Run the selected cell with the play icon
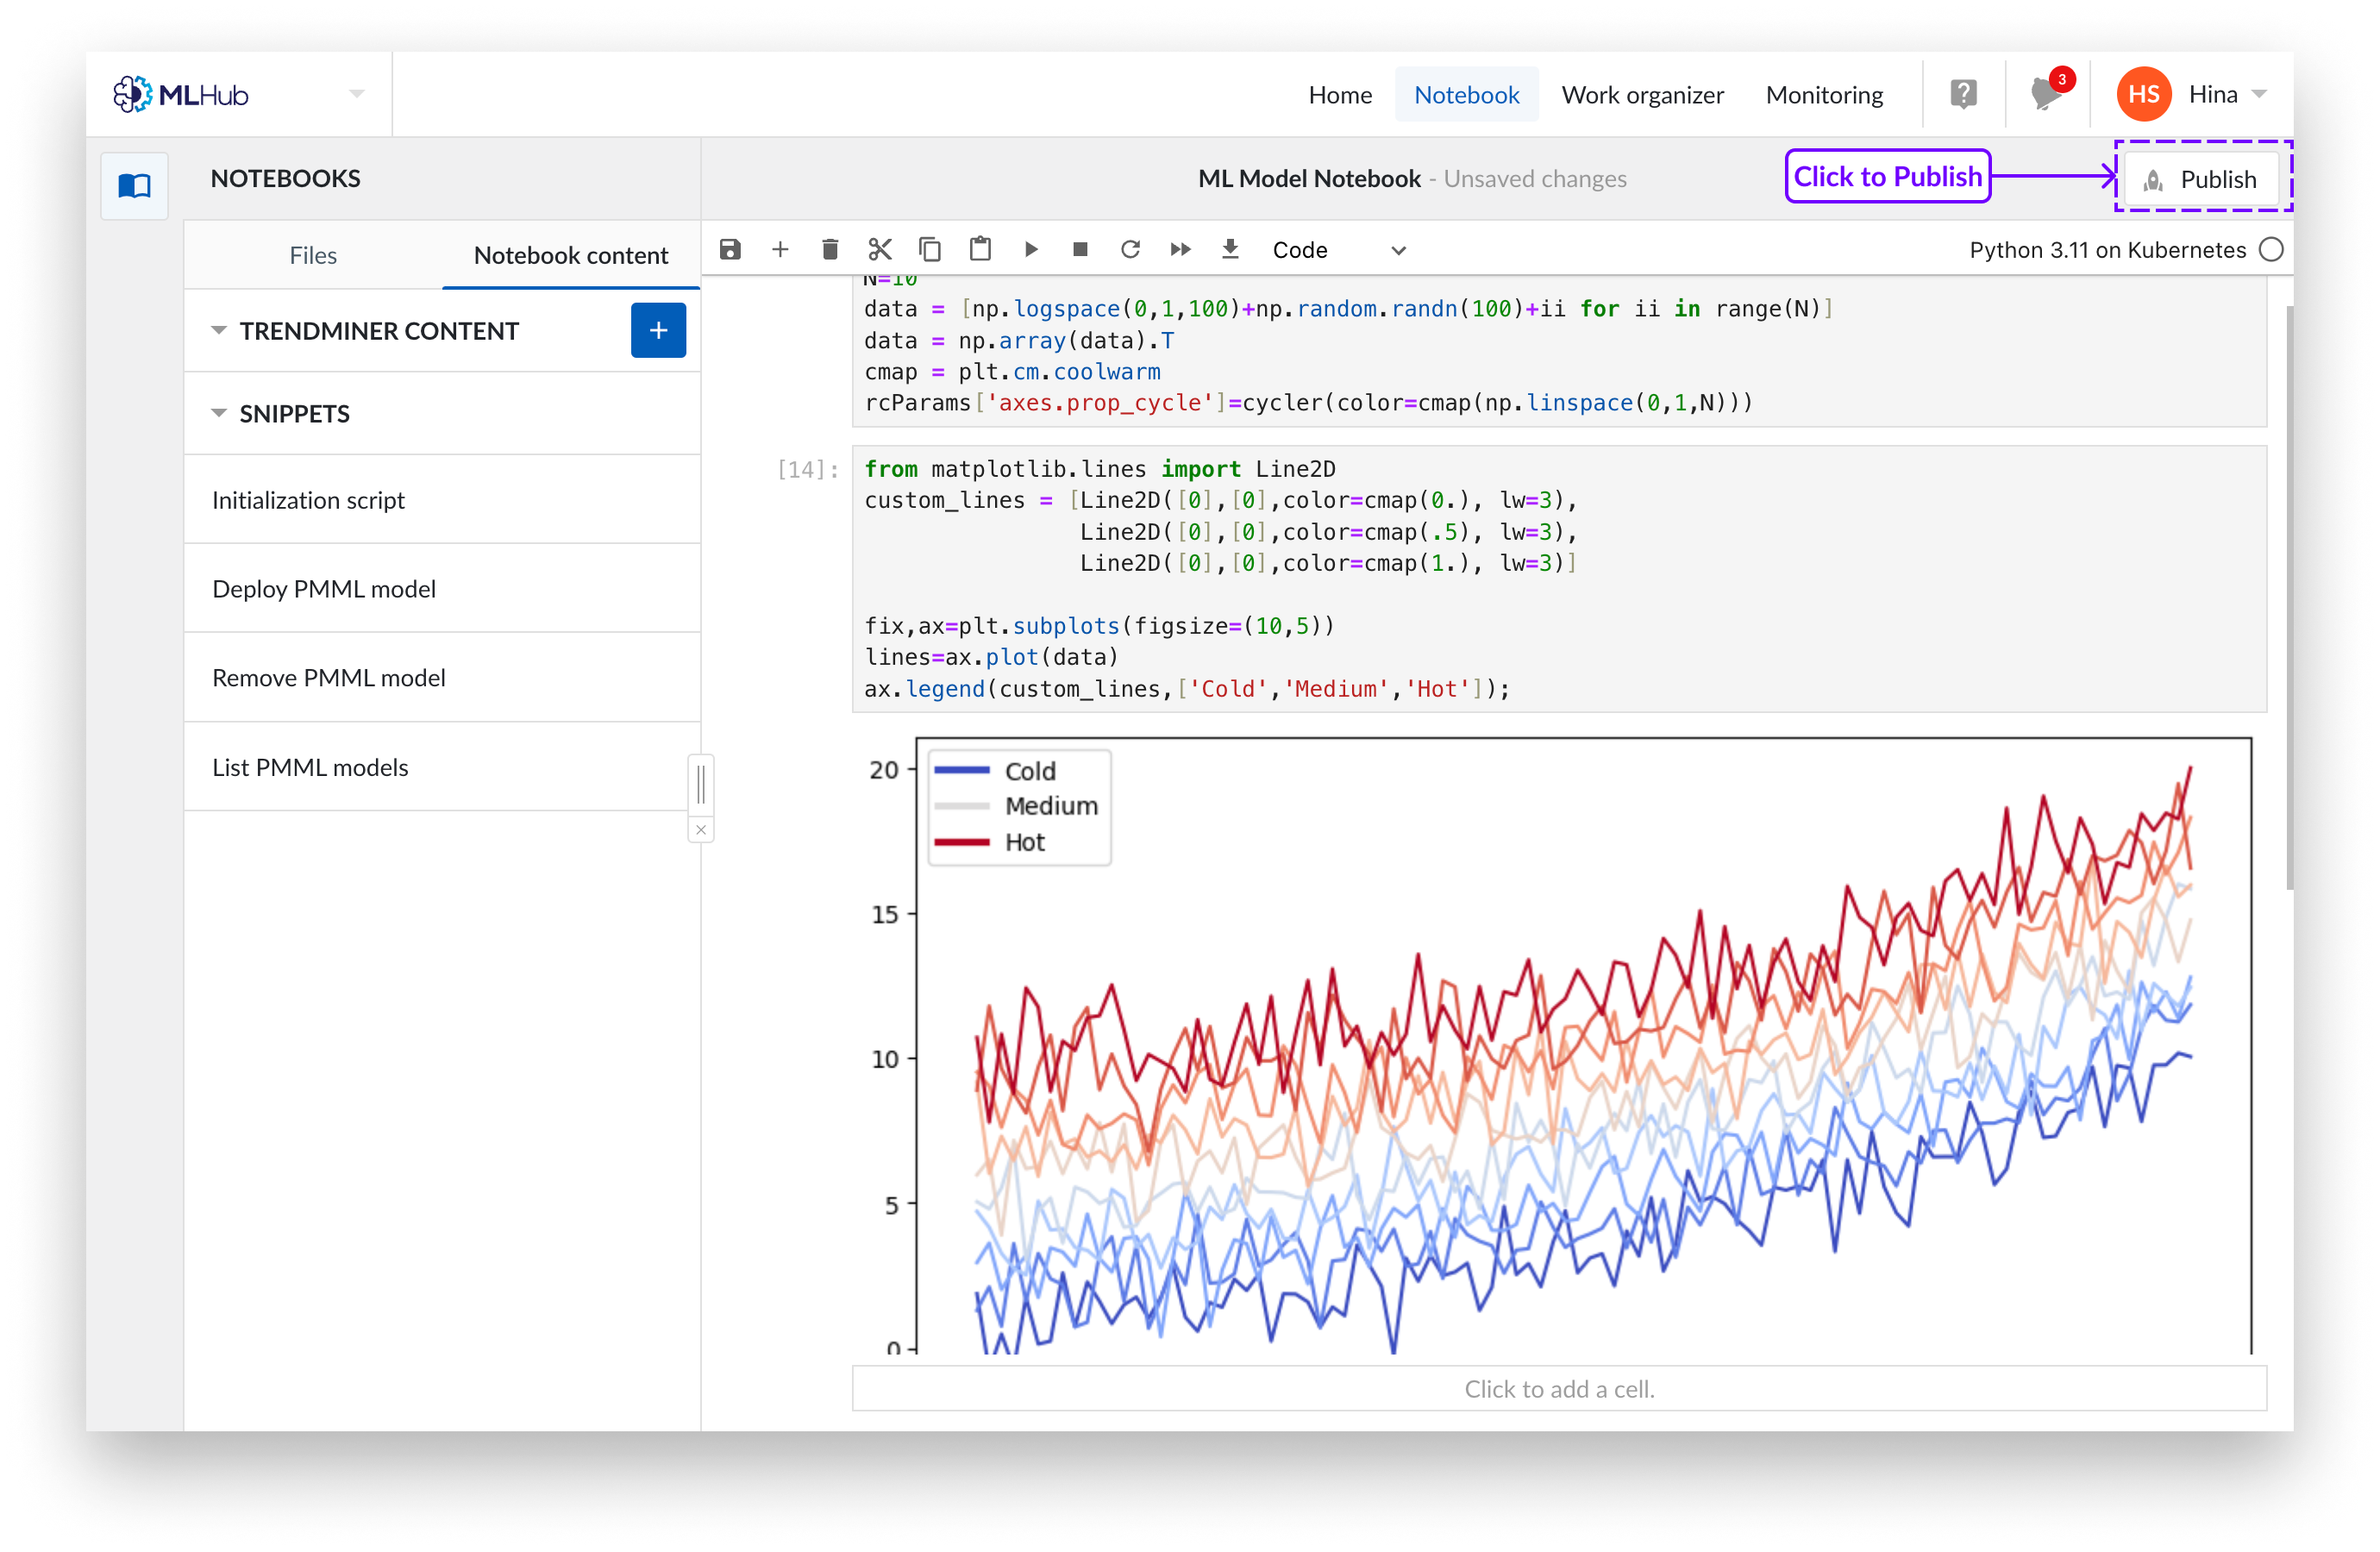 (1031, 249)
